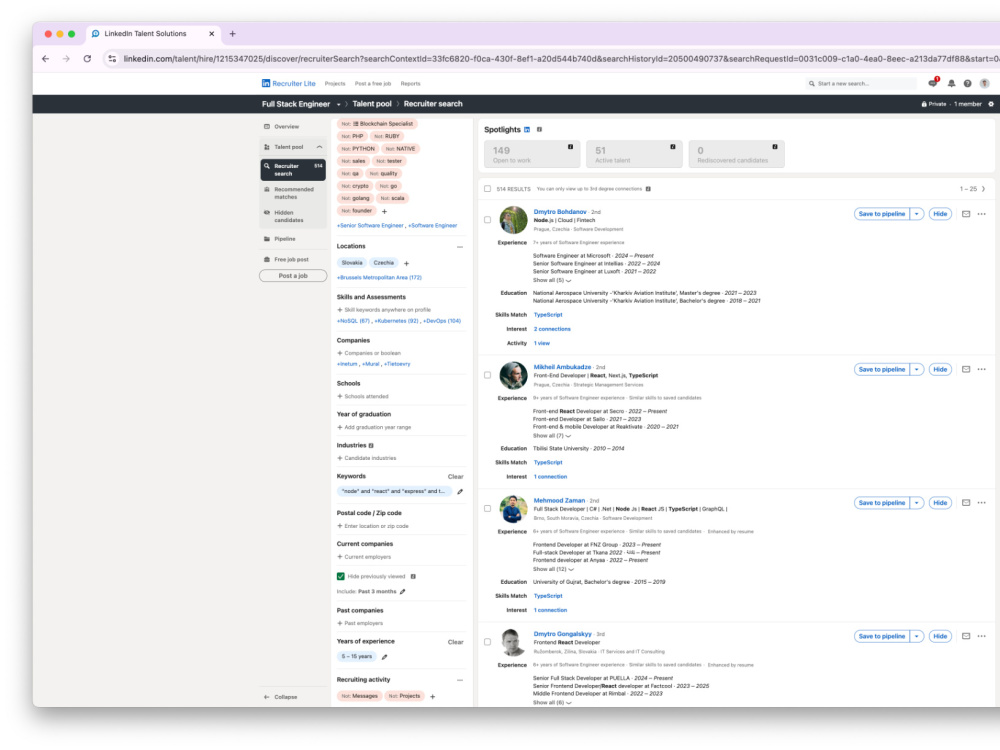Open Recommended matches in sidebar
This screenshot has height=750, width=1000.
[x=293, y=193]
